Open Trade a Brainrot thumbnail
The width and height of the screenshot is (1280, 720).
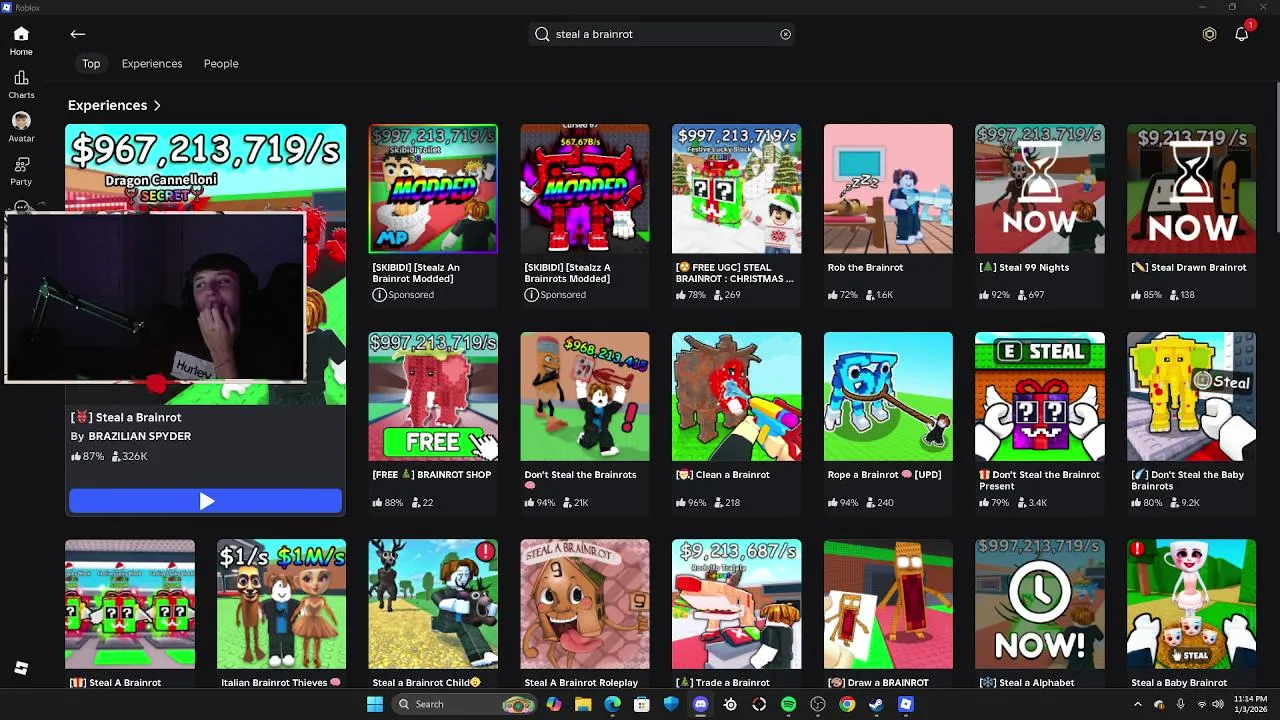(736, 604)
